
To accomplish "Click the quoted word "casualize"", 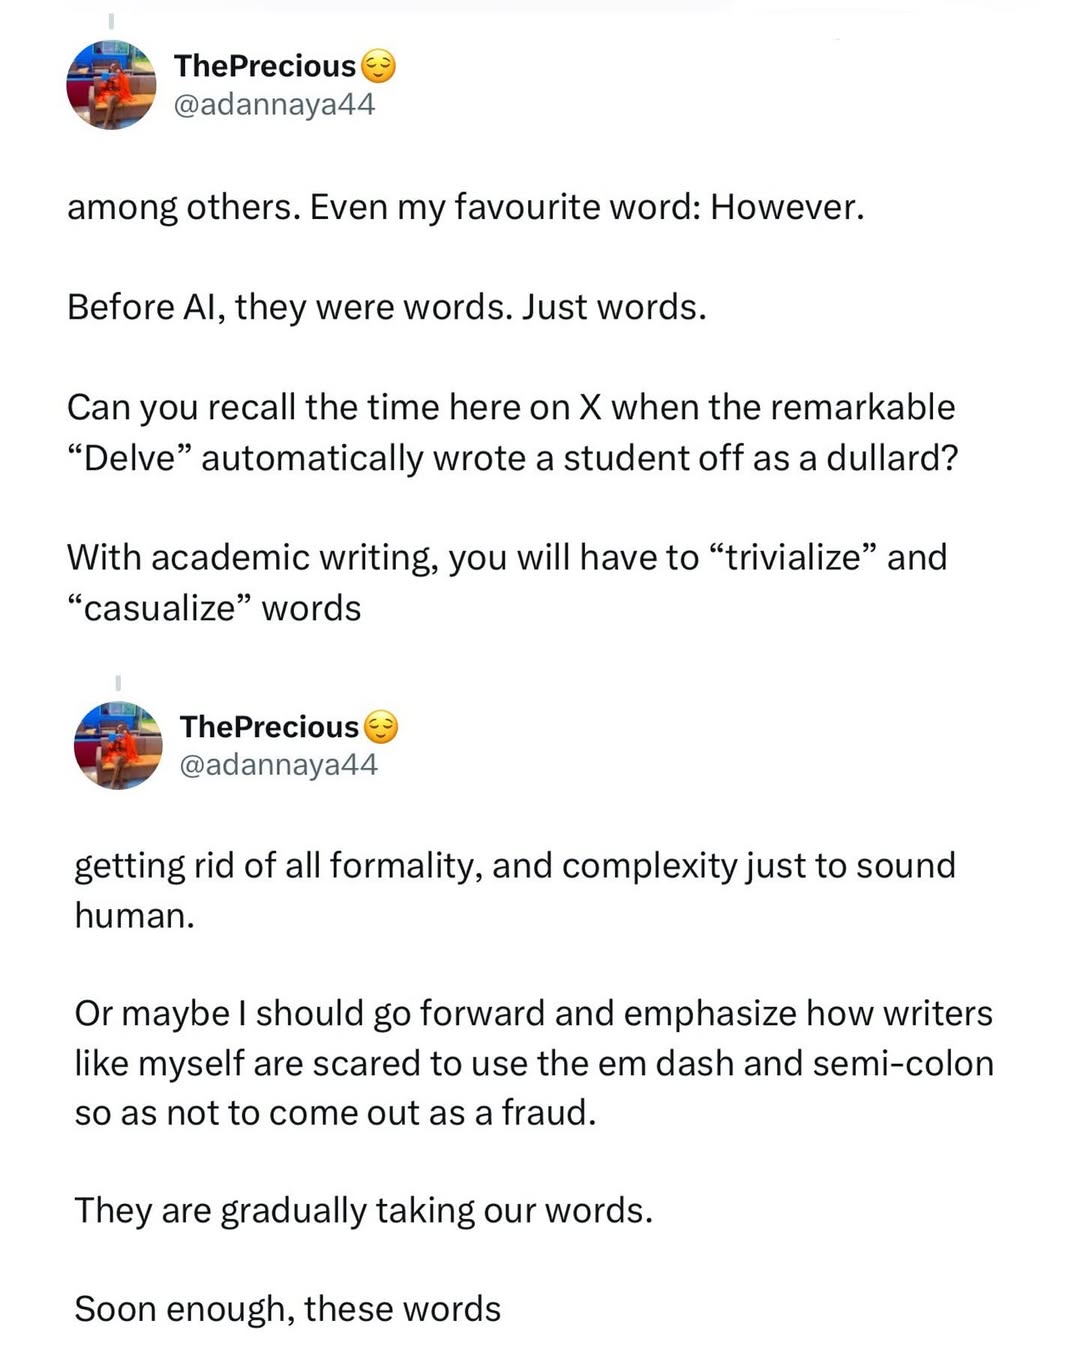I will 160,608.
